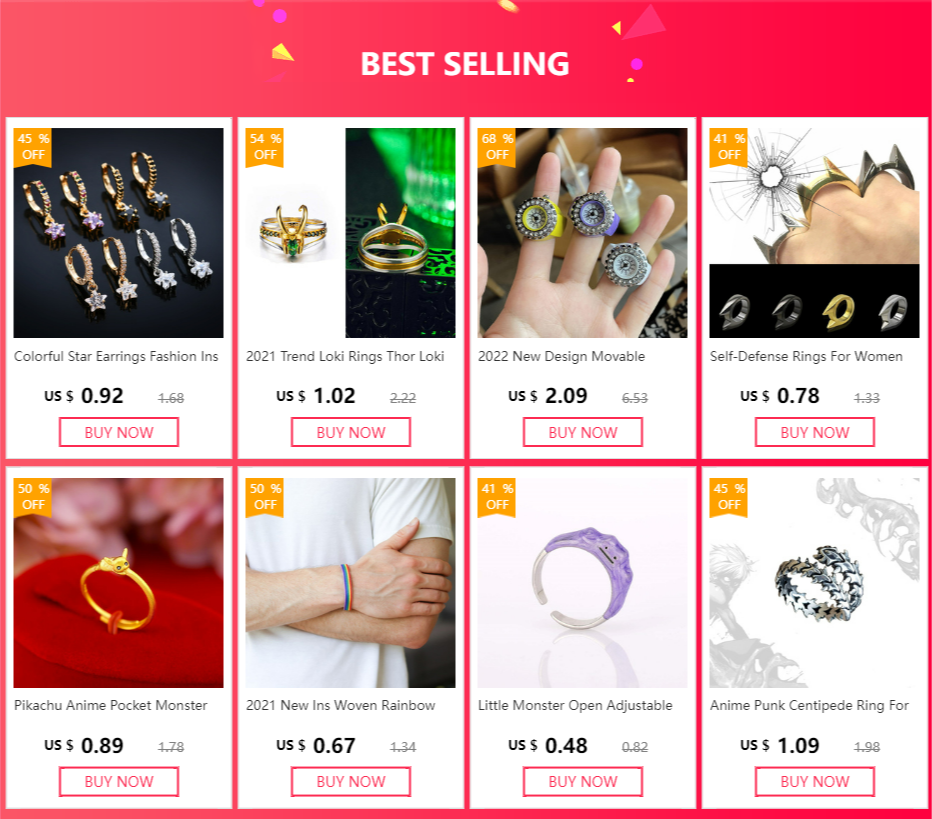Viewport: 932px width, 819px height.
Task: Open the star earrings product image
Action: pos(119,233)
